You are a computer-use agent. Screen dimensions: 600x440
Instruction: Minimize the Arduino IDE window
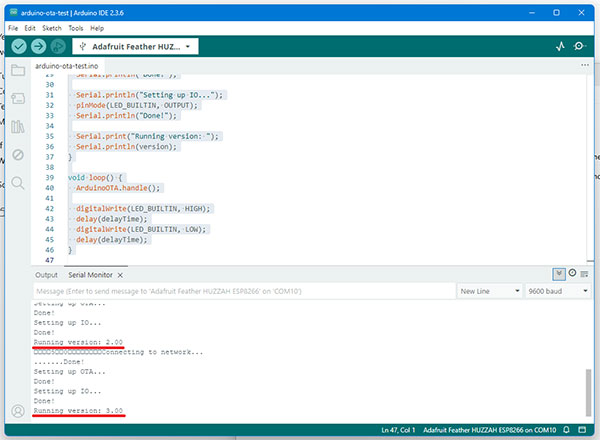click(532, 13)
